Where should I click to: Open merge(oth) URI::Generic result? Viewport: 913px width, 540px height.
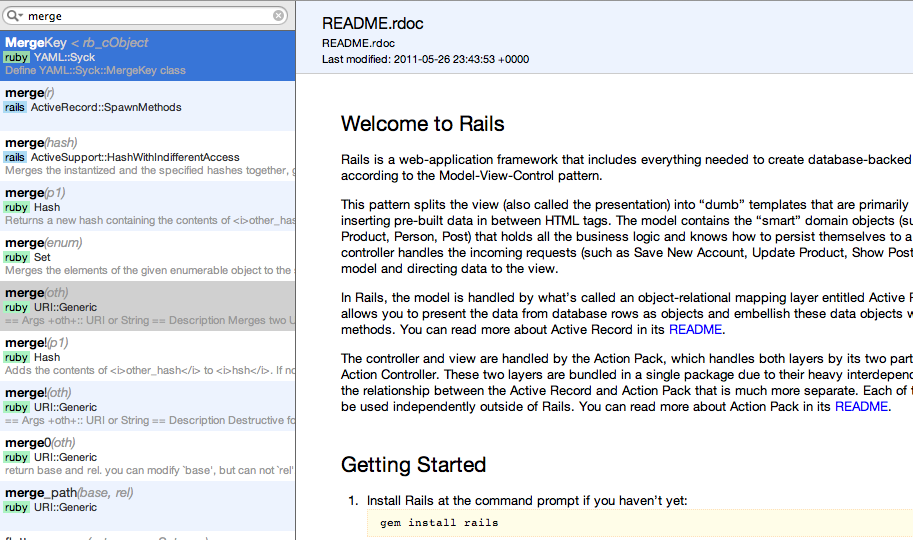[x=147, y=306]
